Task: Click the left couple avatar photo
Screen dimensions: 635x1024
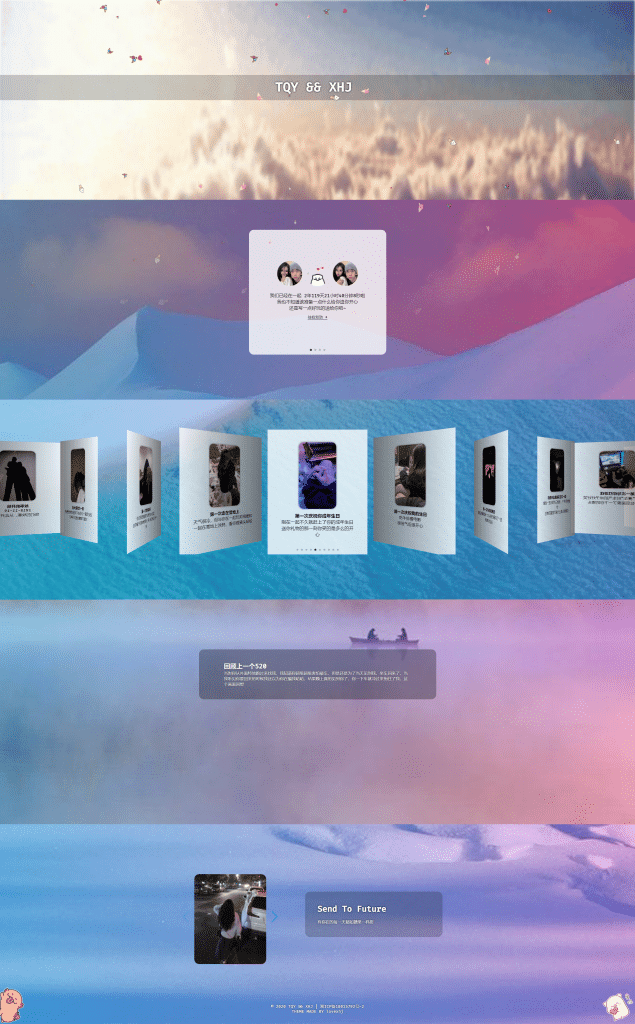Action: (x=289, y=273)
